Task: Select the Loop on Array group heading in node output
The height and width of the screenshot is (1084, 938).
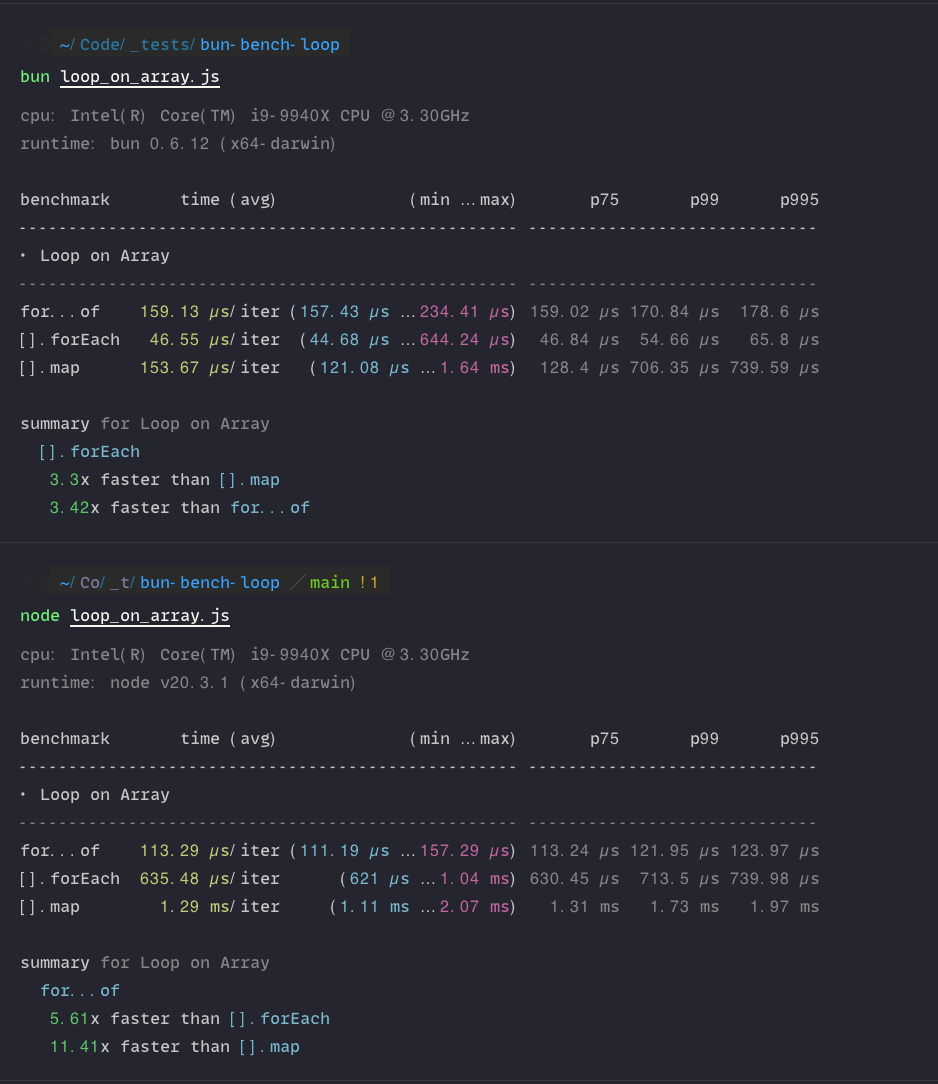Action: coord(103,794)
